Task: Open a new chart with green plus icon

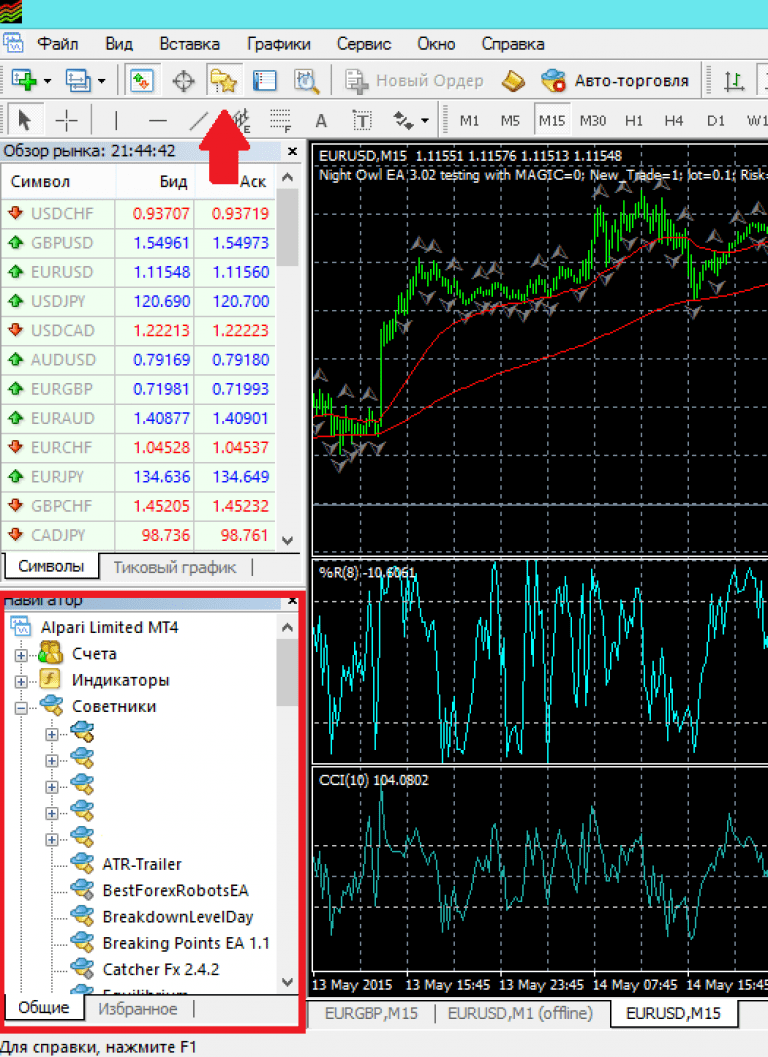Action: point(24,81)
